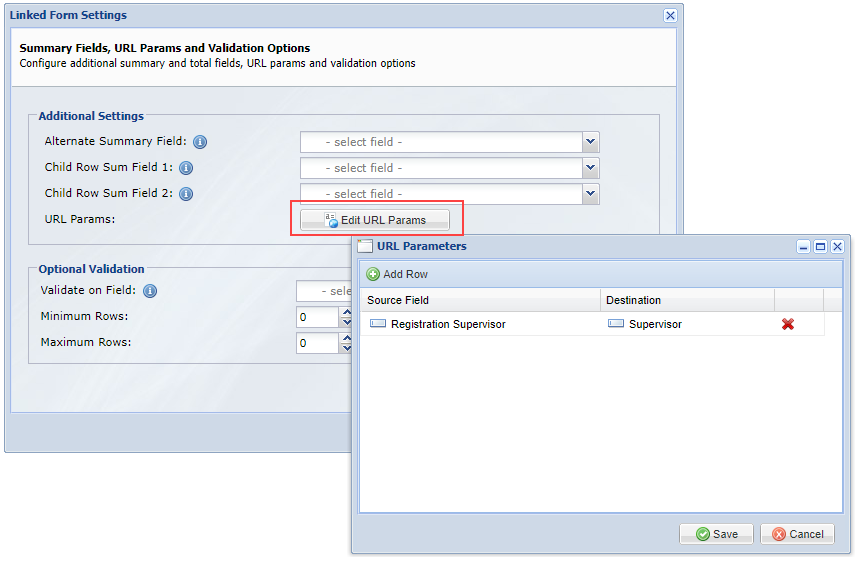Click info icon next to Child Row Sum Field 1
The image size is (859, 562).
(186, 168)
